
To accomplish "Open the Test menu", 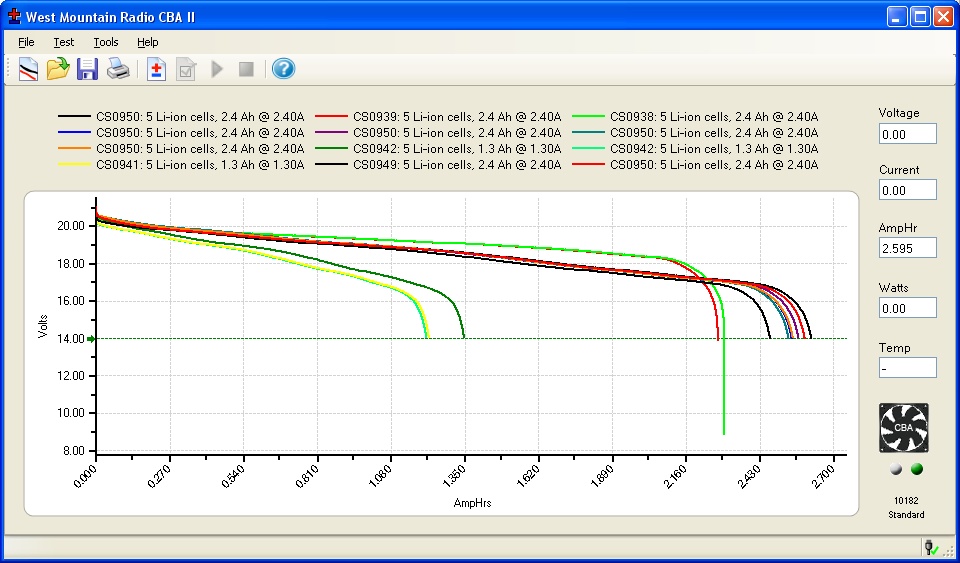I will (64, 42).
